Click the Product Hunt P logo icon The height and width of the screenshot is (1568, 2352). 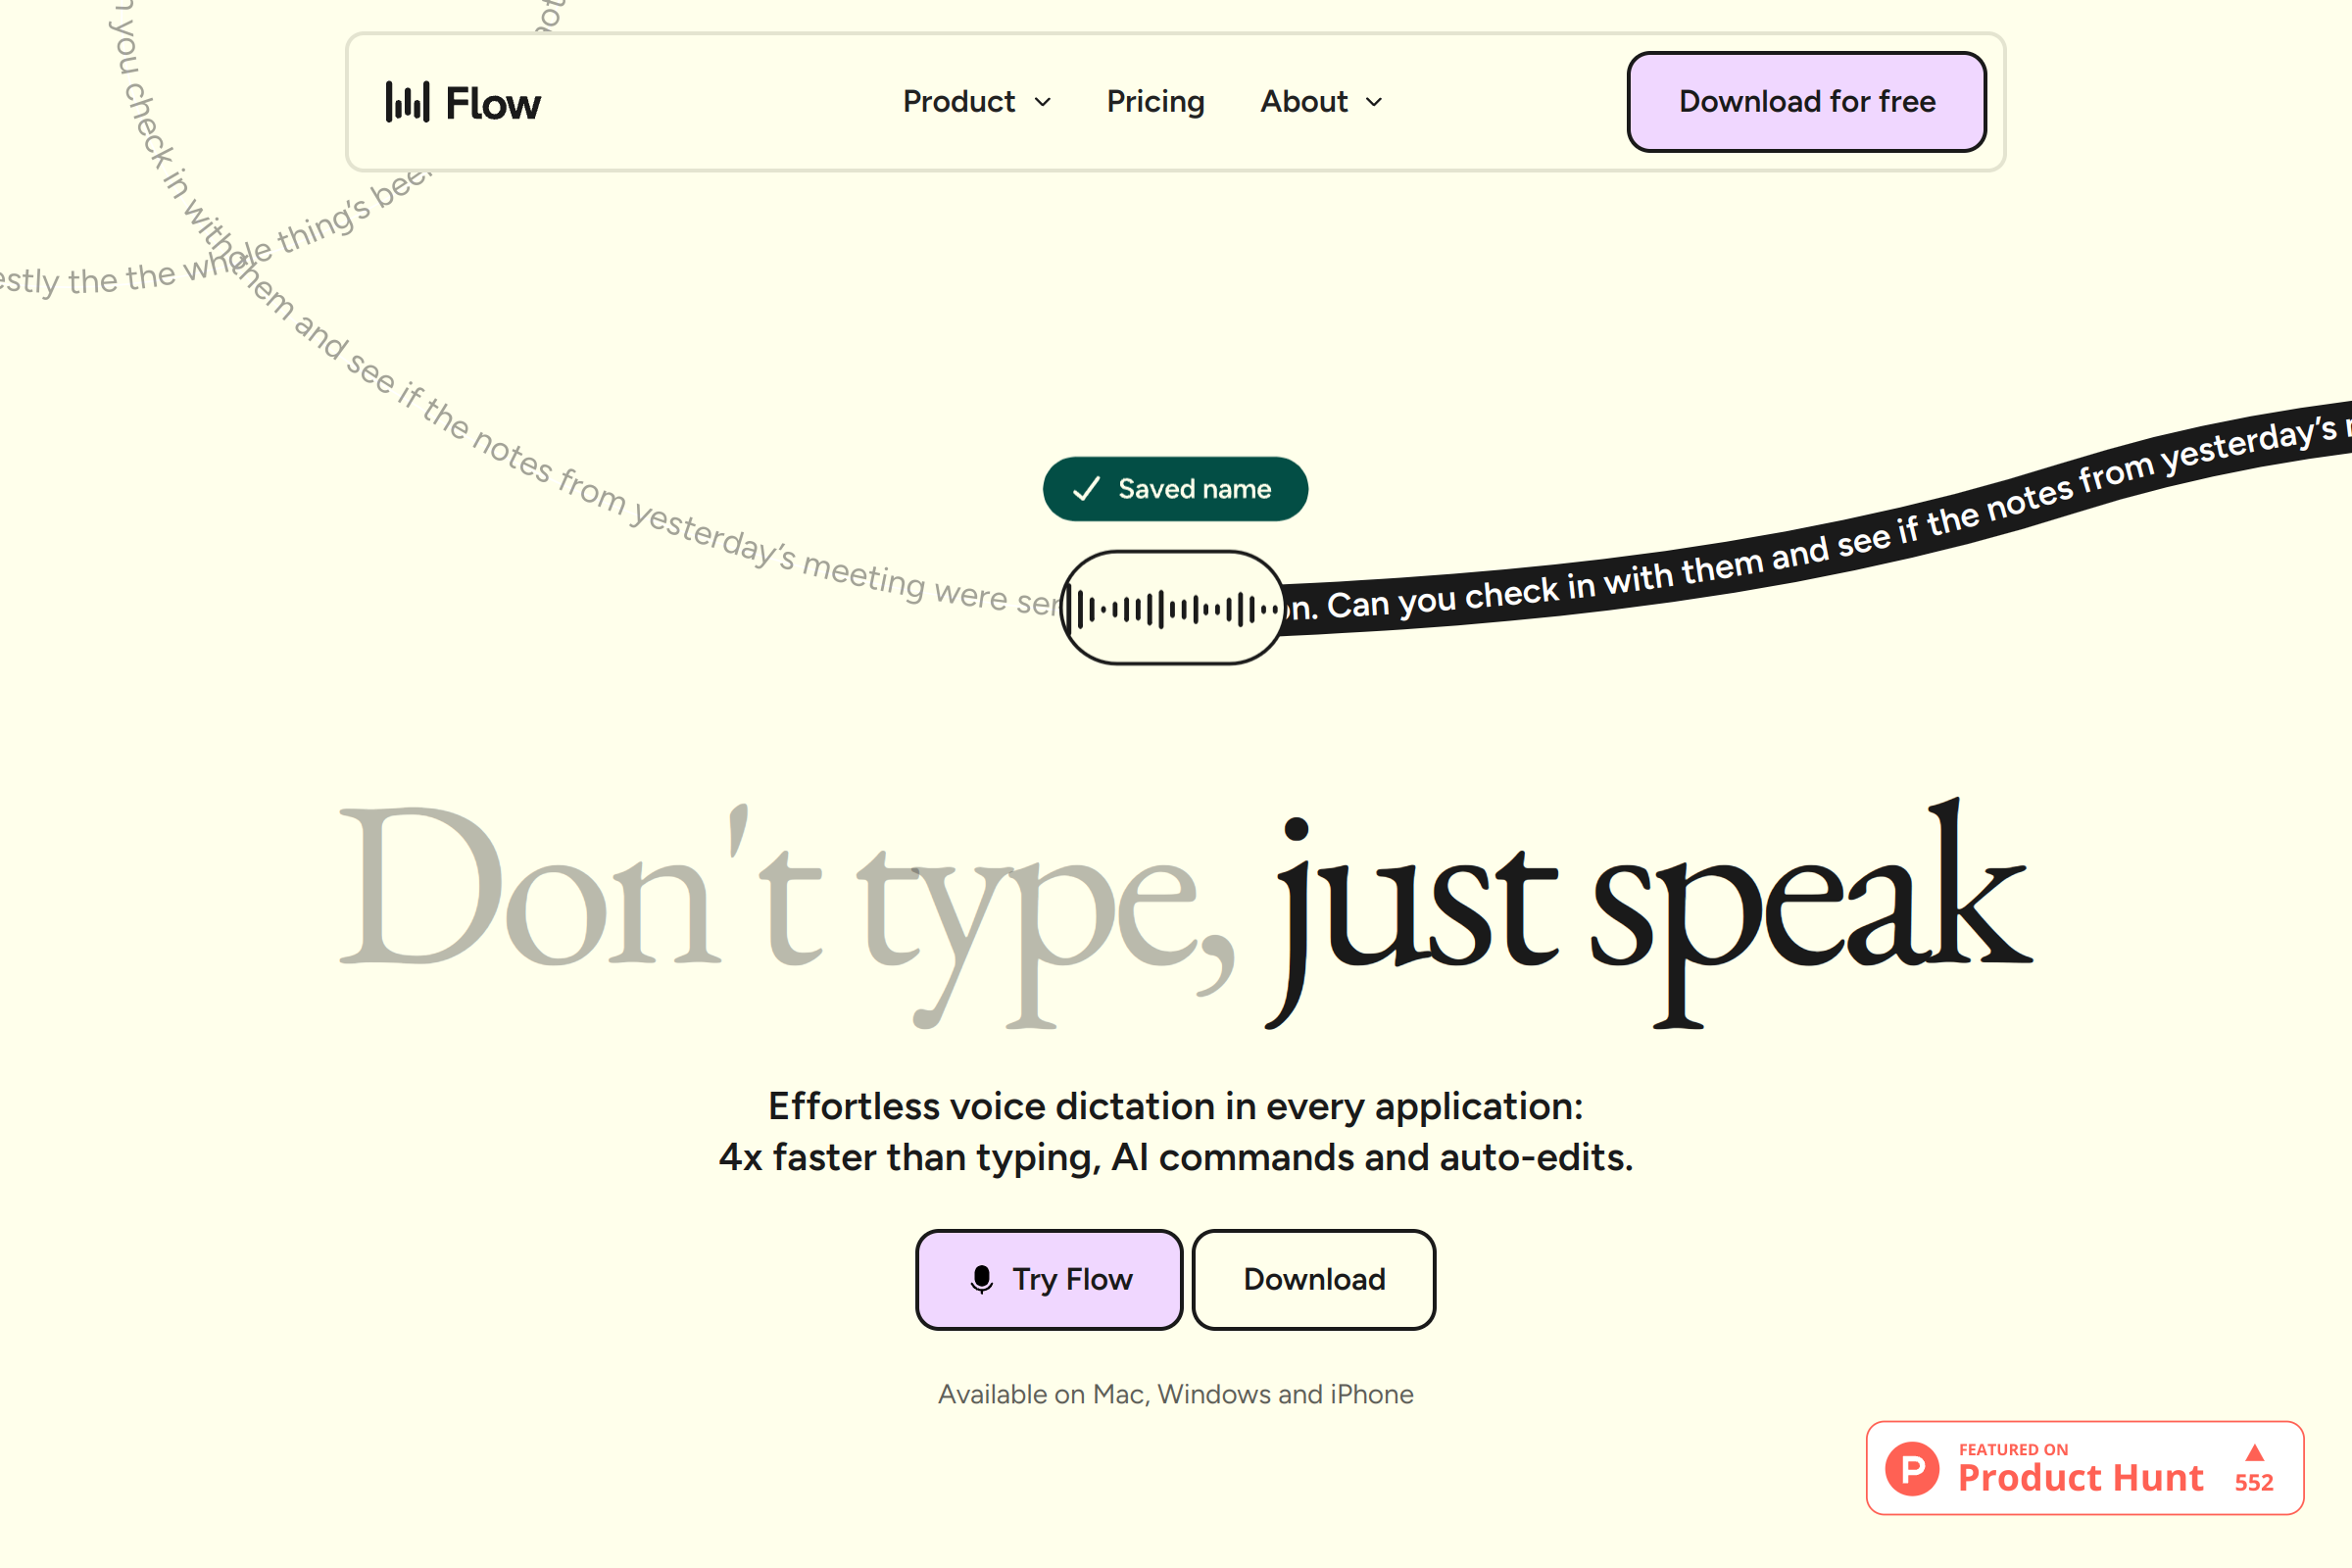pyautogui.click(x=1912, y=1468)
